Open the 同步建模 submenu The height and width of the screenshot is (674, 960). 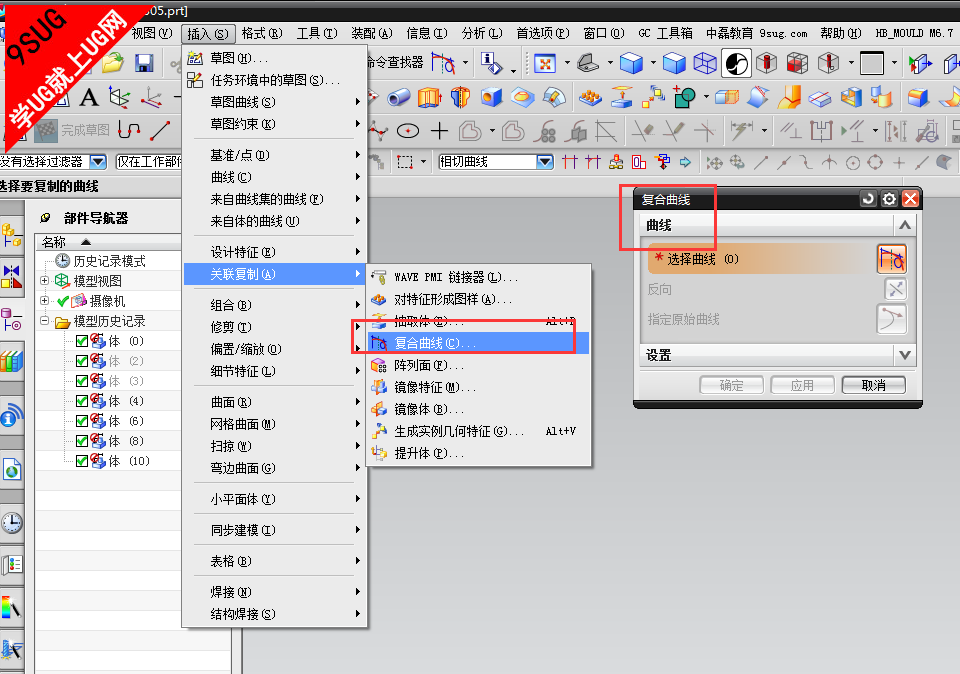275,530
